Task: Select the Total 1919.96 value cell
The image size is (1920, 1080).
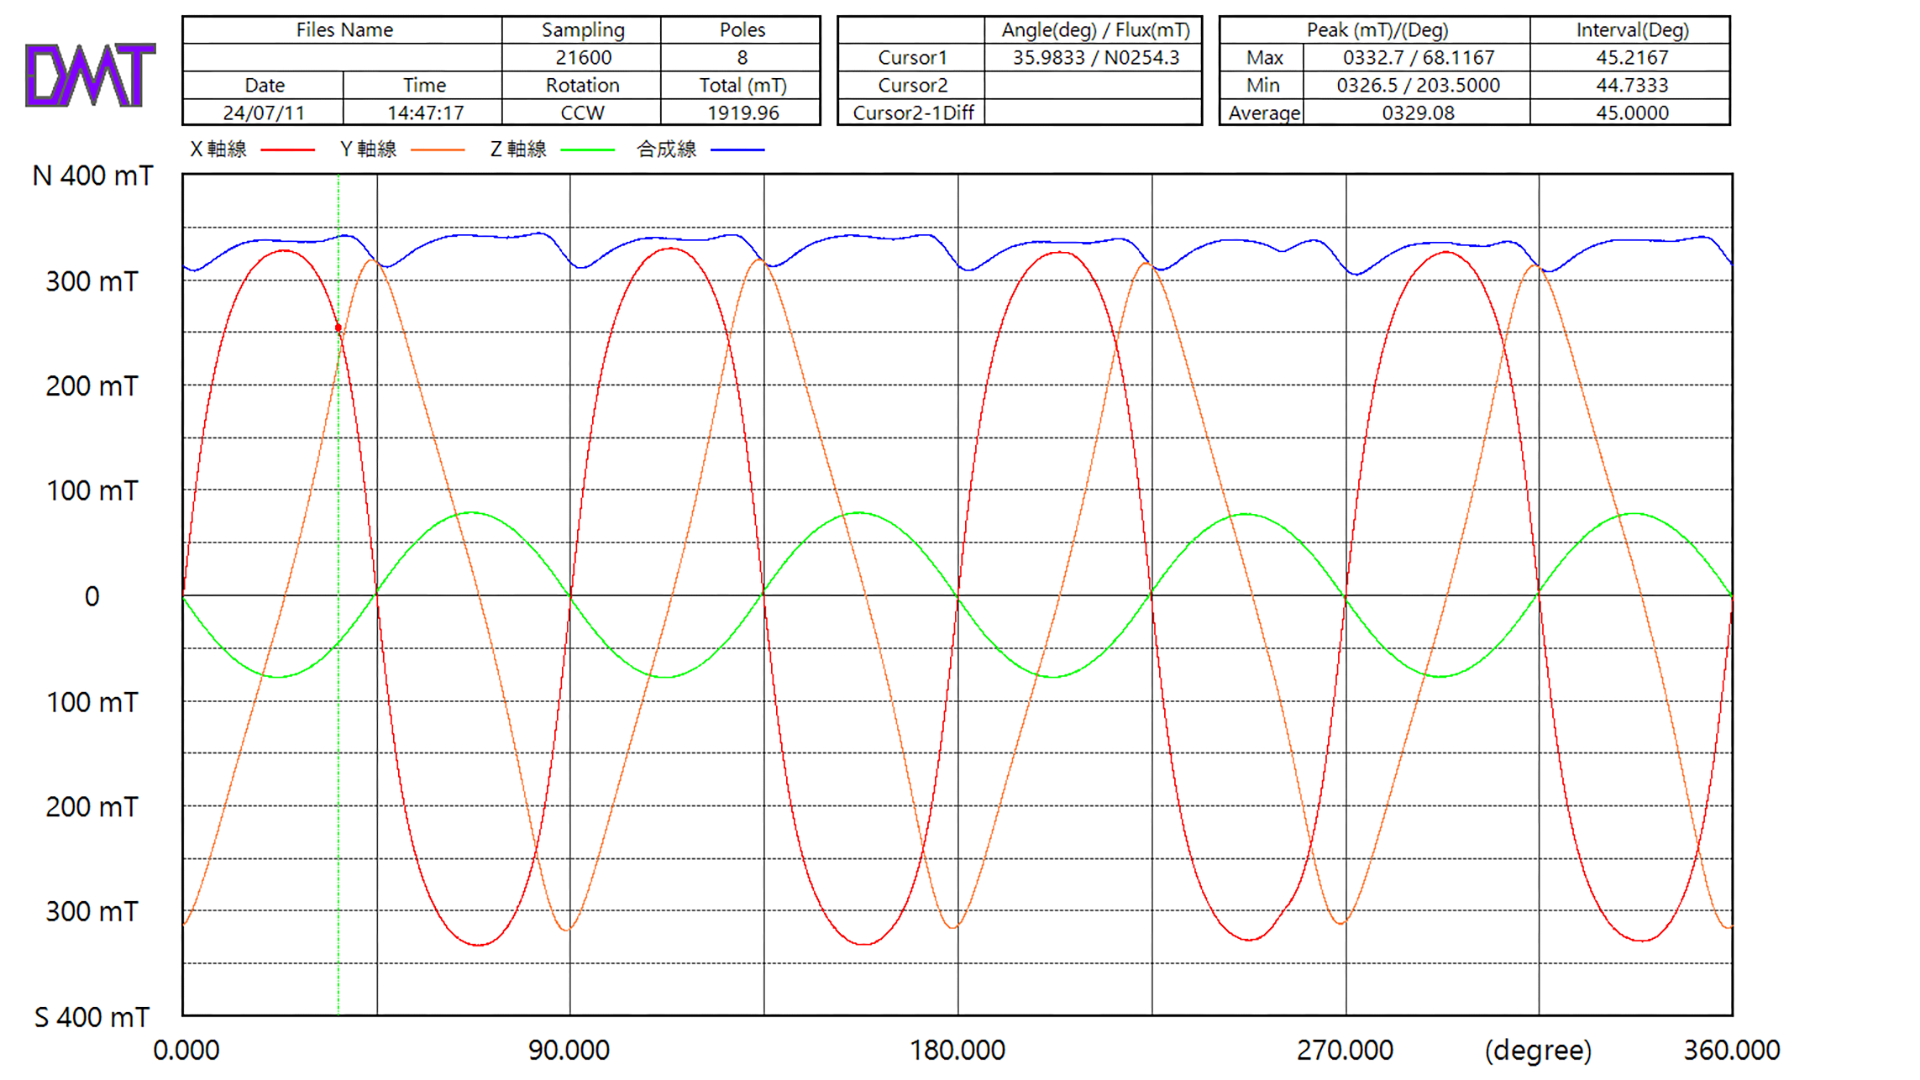Action: (741, 113)
